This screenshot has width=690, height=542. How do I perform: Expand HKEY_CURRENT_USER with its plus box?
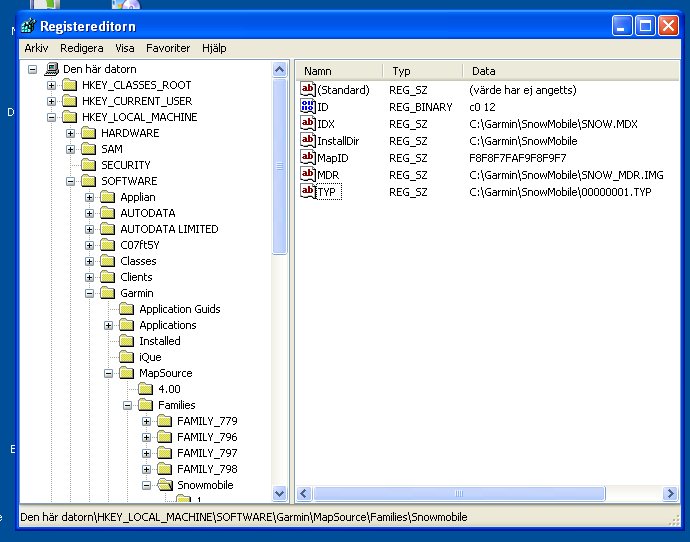51,101
